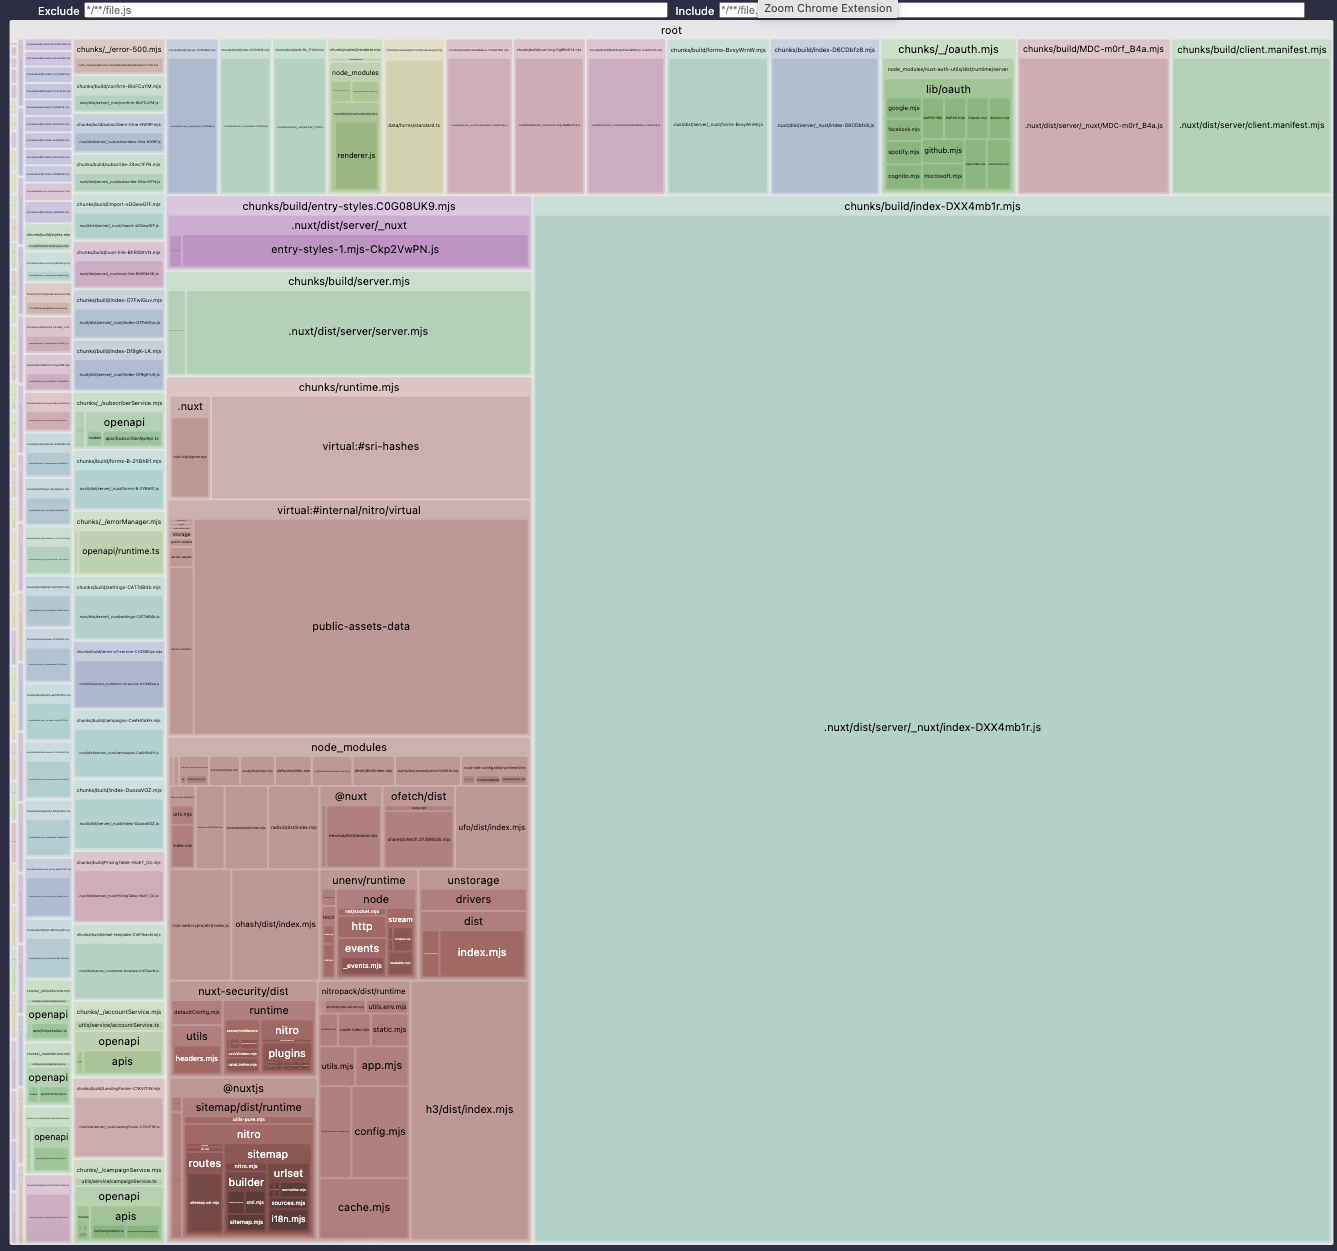Screen dimensions: 1337x1251
Task: Click the urlset block in sitemap
Action: [x=288, y=1174]
